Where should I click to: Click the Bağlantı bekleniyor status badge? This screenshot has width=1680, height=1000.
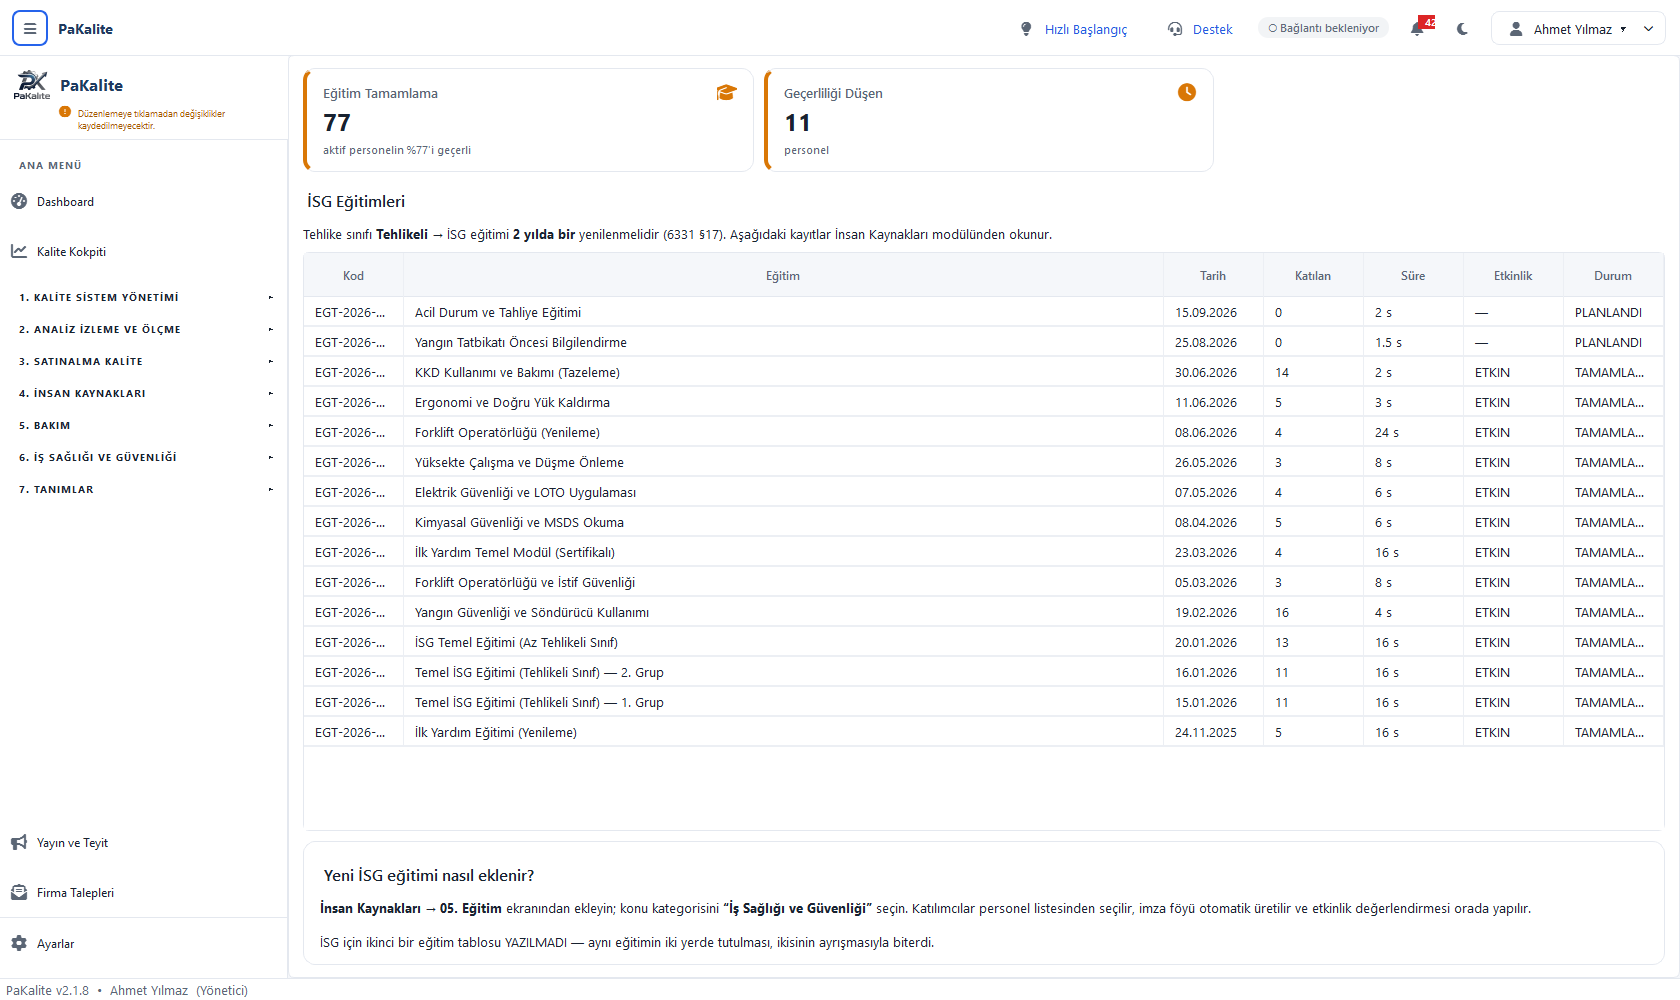click(1323, 28)
